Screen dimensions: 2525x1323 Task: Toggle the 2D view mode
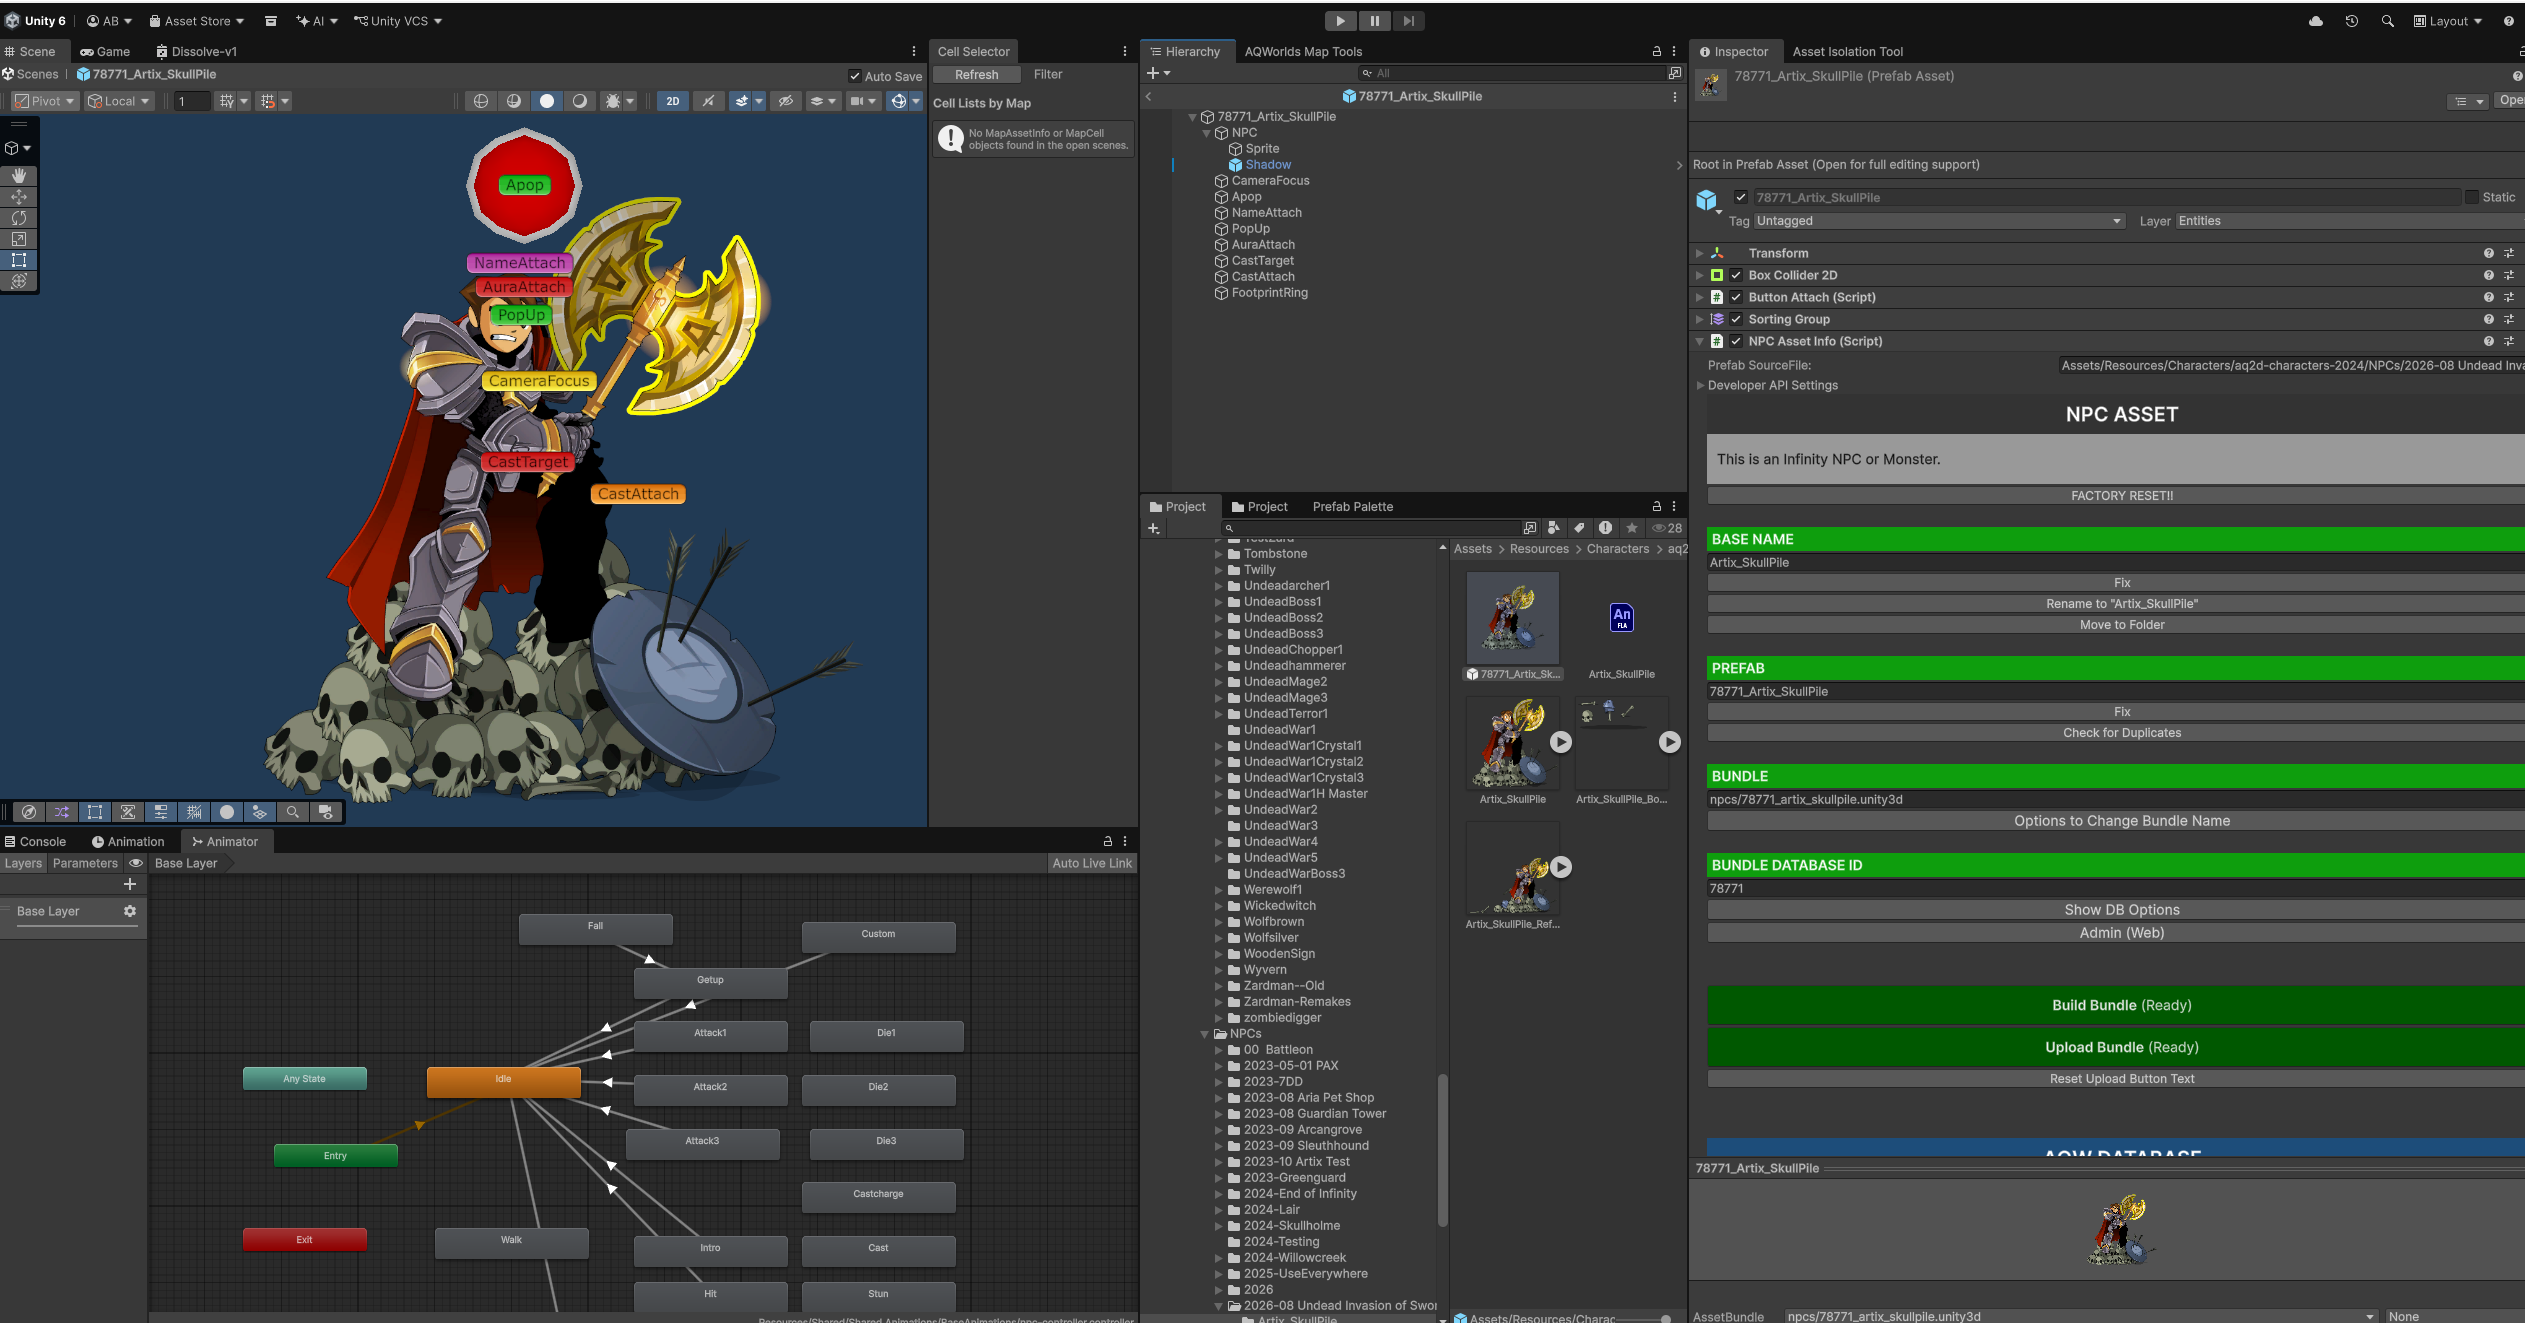673,101
